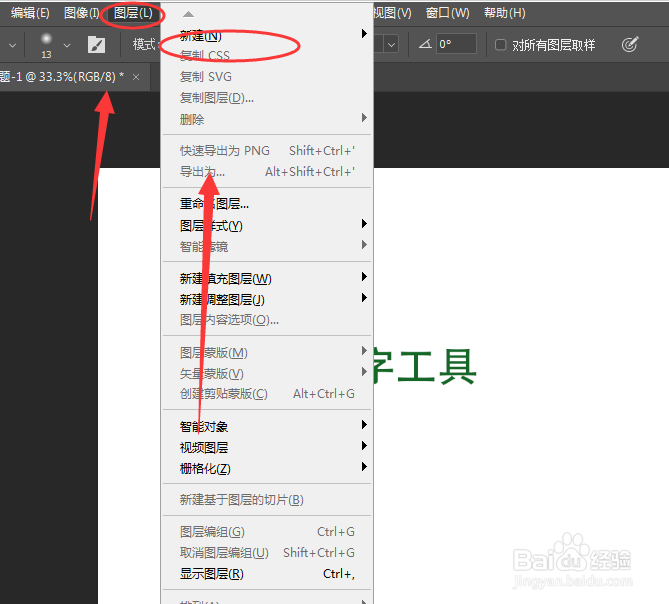
Task: Select 图层编组(G) menu item
Action: tap(267, 532)
